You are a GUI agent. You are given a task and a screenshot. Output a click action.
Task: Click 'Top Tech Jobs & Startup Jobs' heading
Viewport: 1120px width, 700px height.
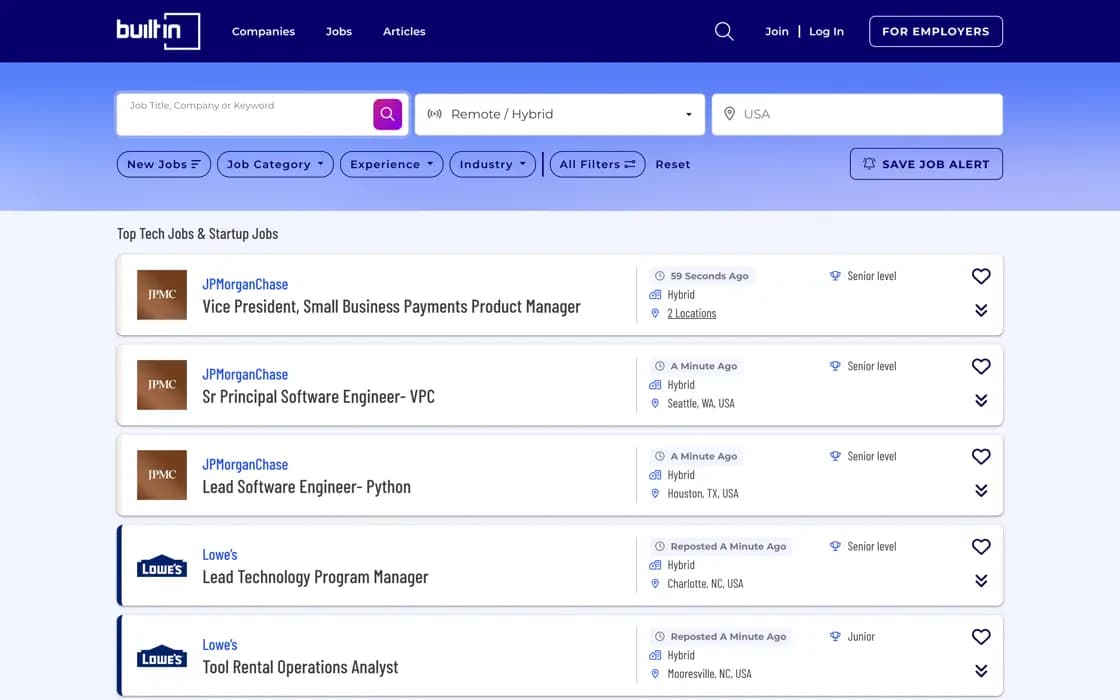click(x=197, y=234)
